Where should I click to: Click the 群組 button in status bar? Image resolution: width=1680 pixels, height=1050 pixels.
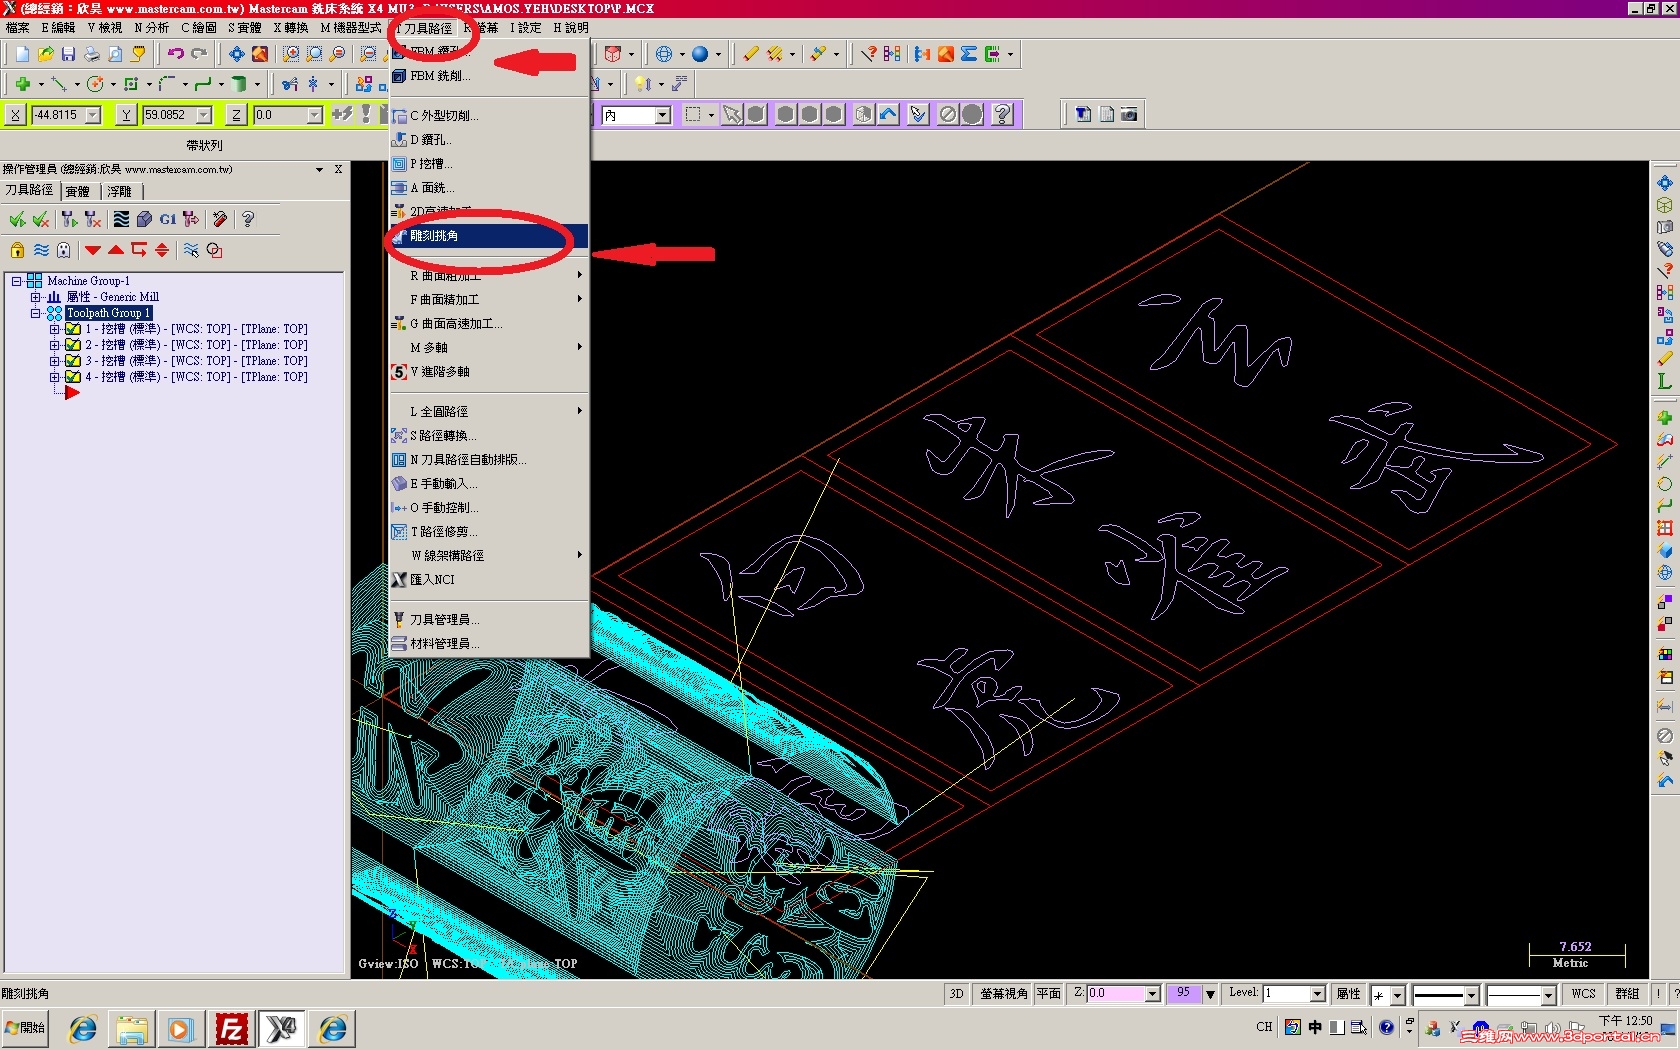click(1627, 994)
